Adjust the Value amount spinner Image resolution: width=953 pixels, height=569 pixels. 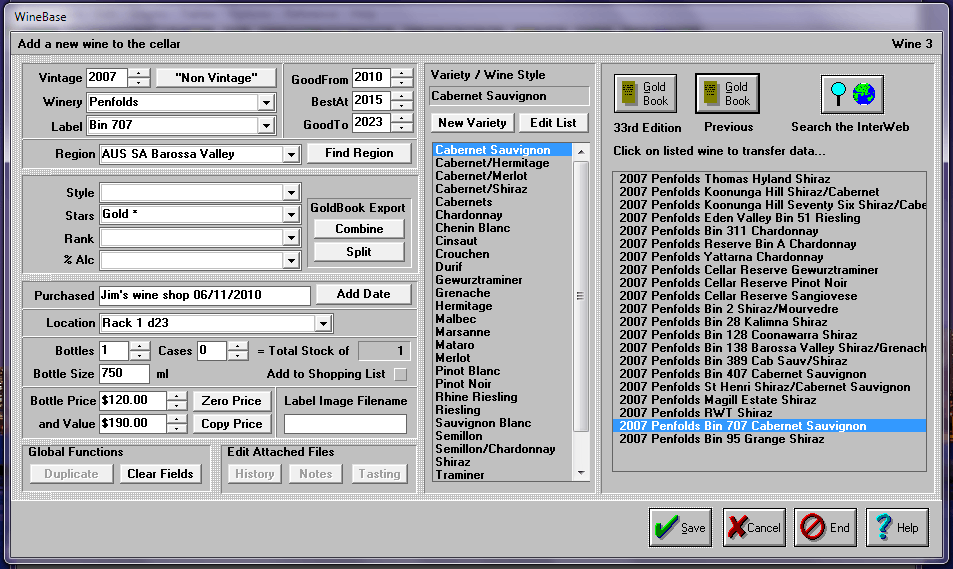pos(176,424)
